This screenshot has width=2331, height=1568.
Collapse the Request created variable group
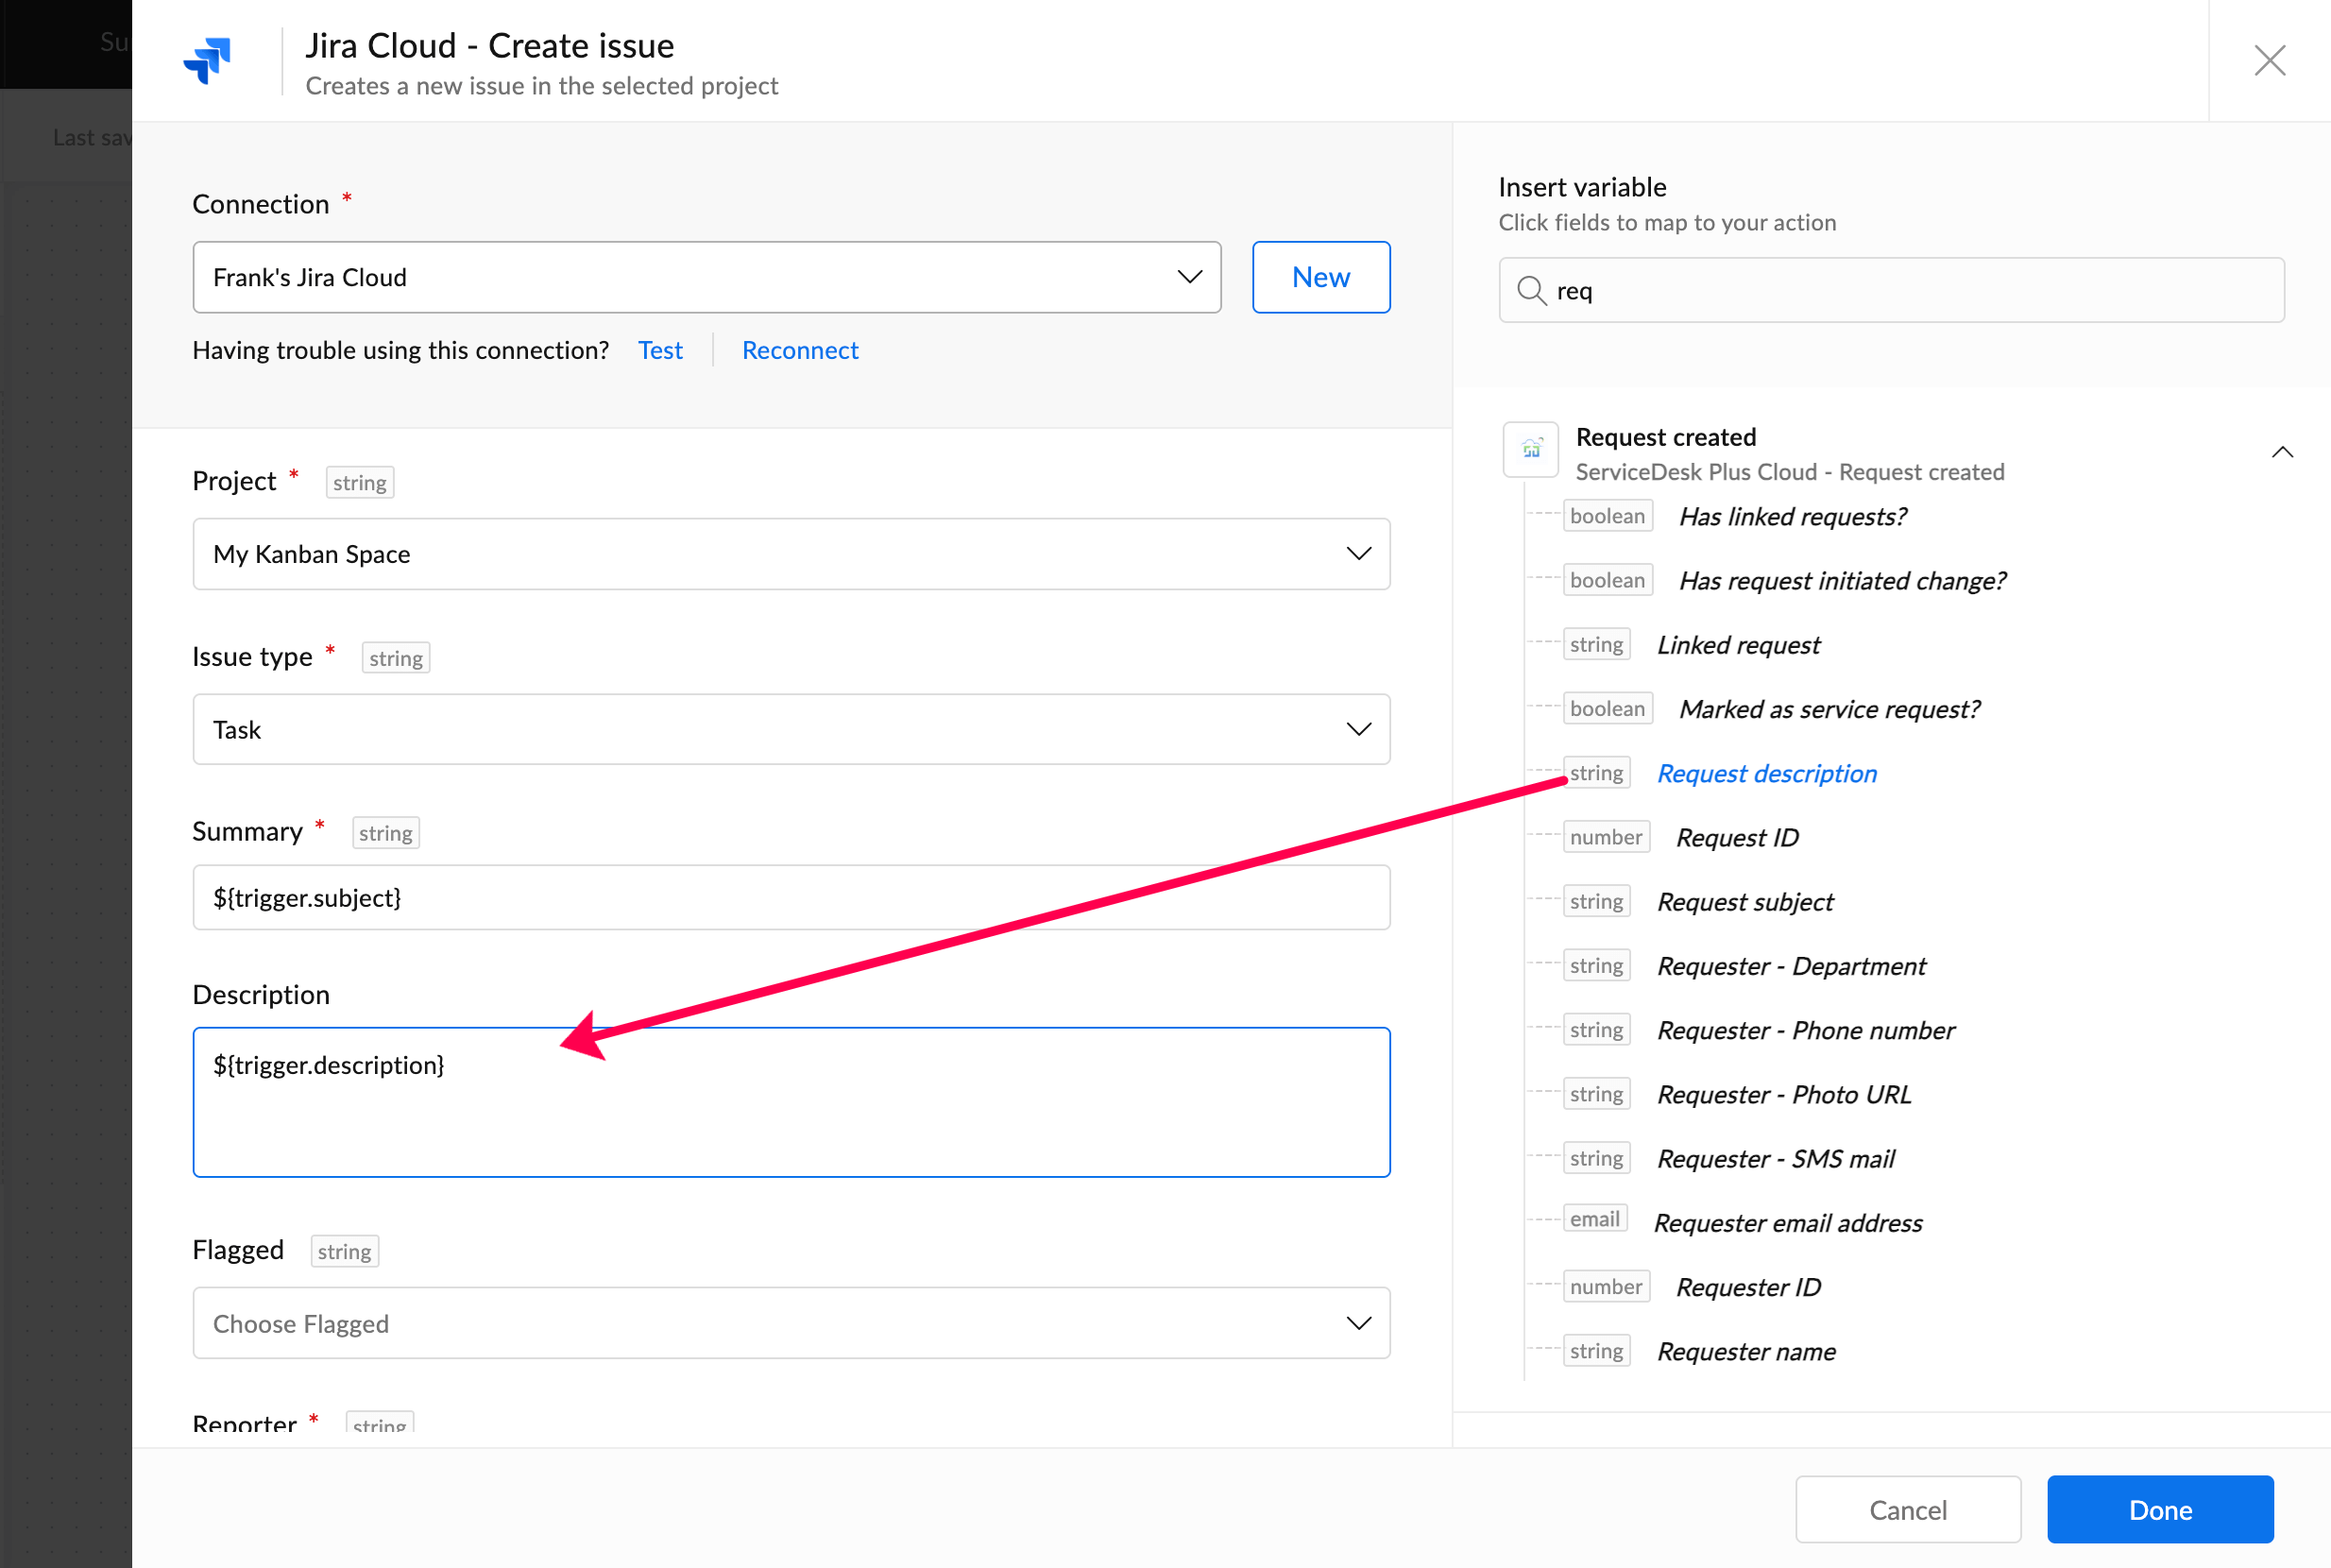[x=2281, y=453]
